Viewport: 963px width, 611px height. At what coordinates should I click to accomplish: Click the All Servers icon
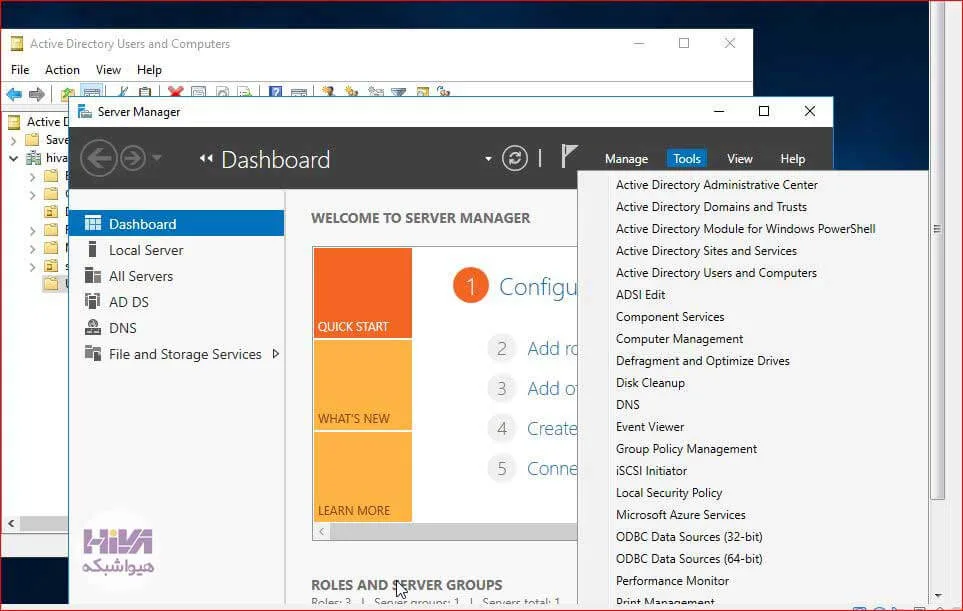(x=93, y=275)
